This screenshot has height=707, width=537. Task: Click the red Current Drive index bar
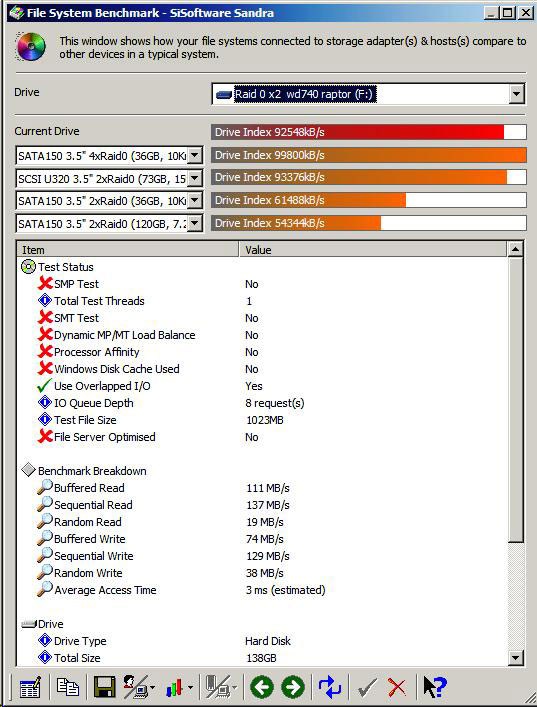[x=368, y=132]
